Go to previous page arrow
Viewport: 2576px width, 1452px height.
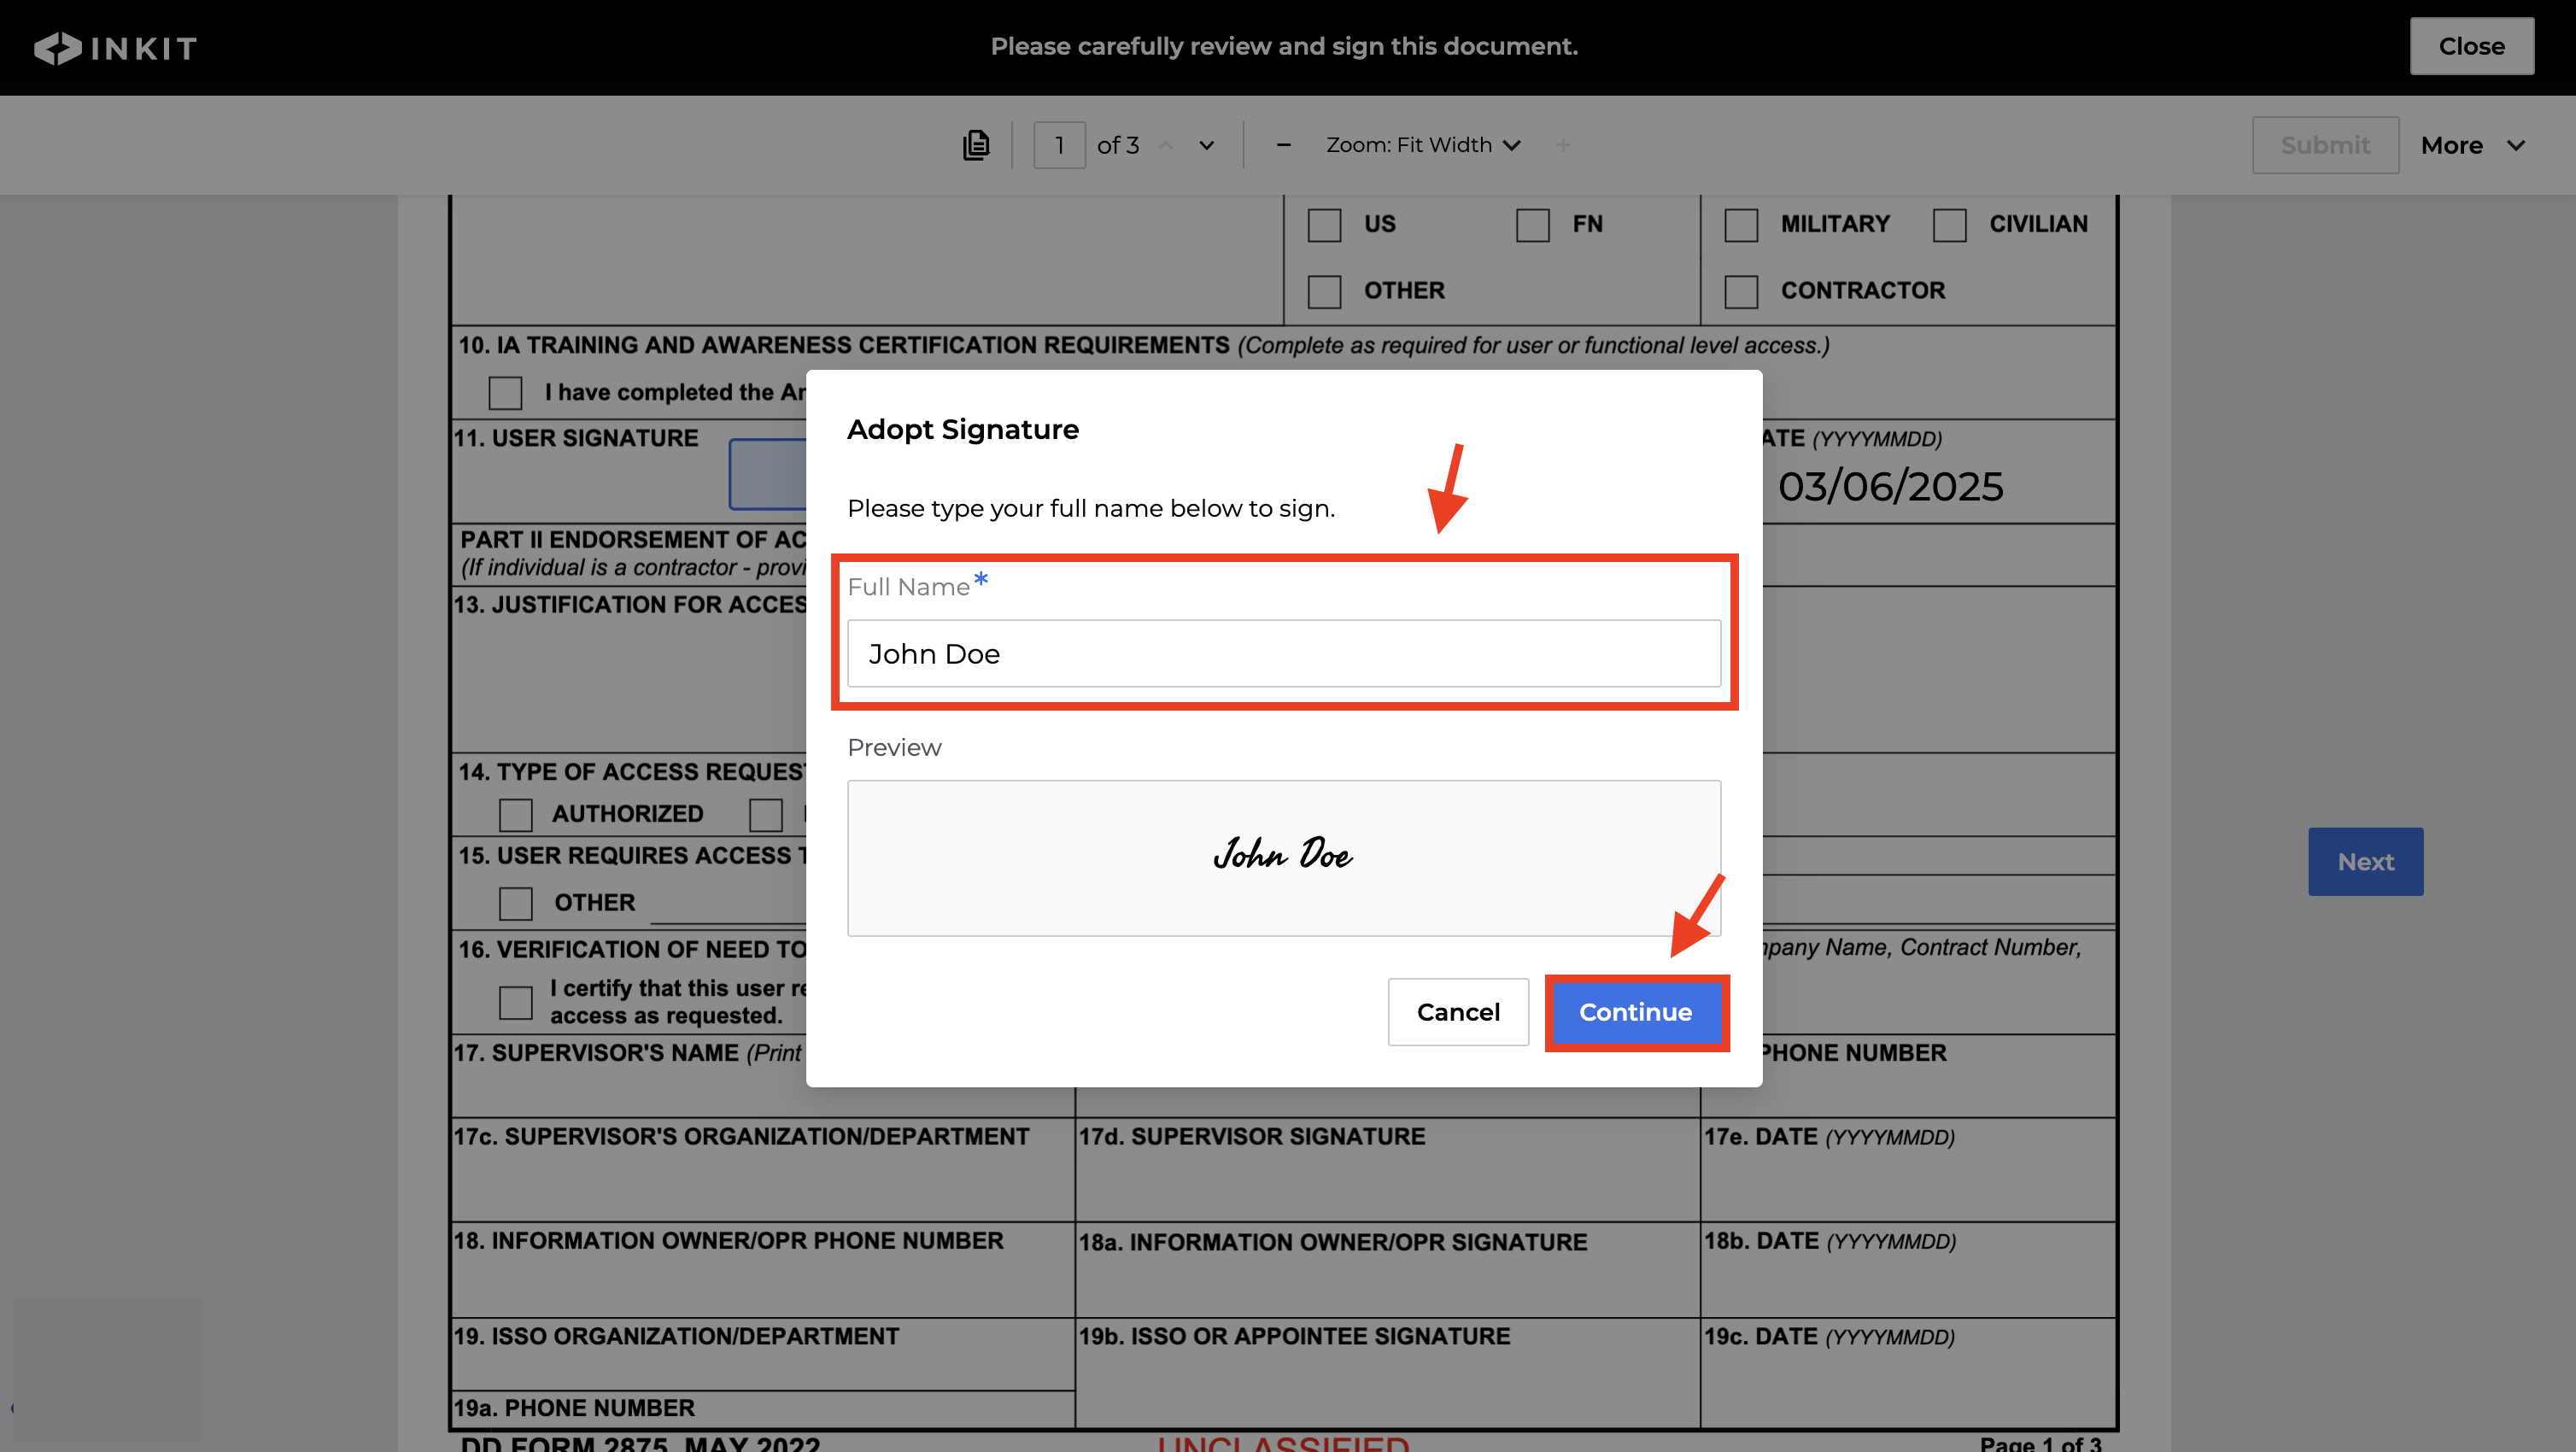(x=1165, y=145)
